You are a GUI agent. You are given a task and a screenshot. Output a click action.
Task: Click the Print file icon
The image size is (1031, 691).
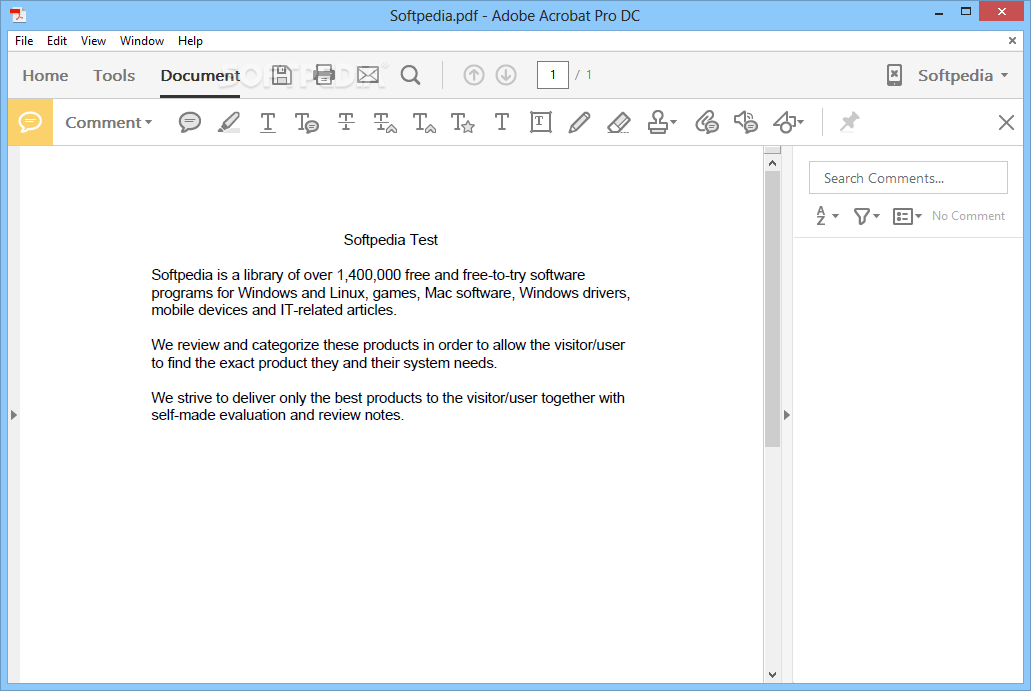pos(324,75)
